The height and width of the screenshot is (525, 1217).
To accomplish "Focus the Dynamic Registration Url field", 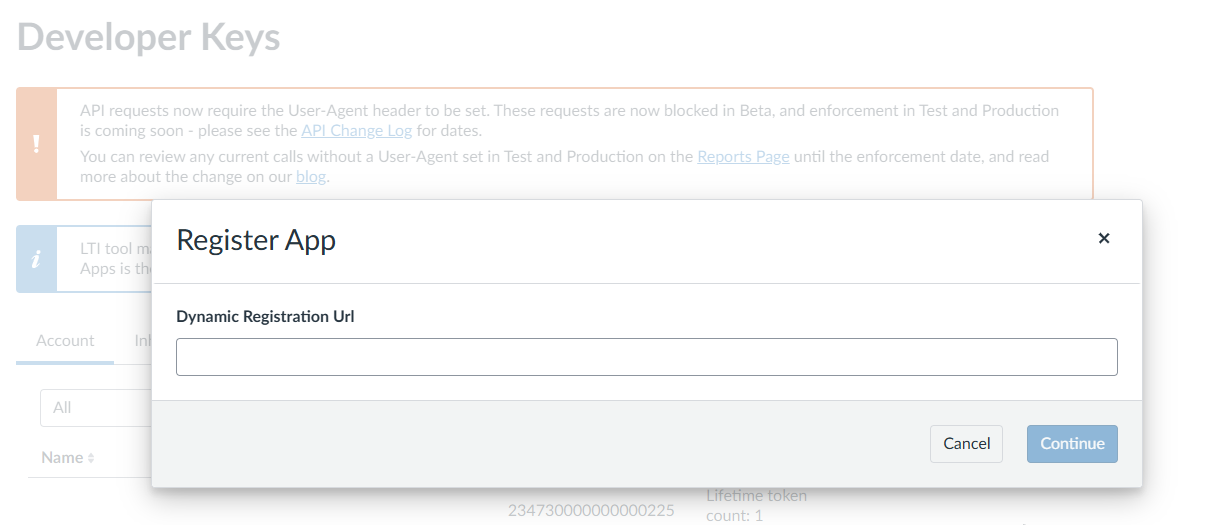I will pyautogui.click(x=646, y=357).
